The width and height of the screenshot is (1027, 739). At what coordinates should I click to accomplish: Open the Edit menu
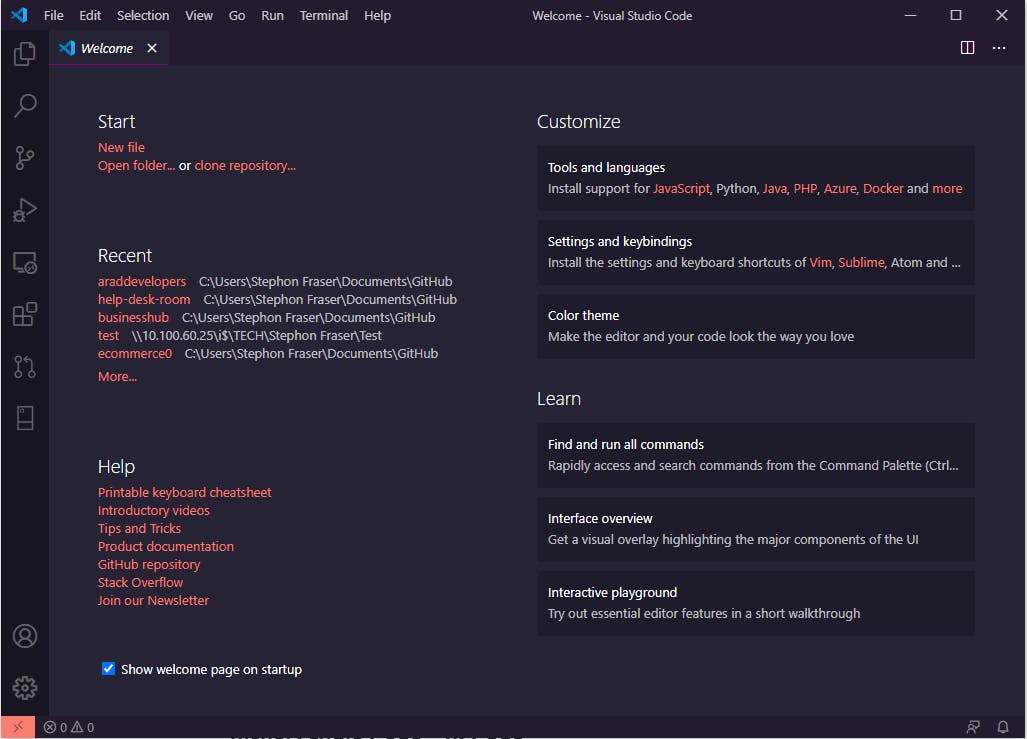[90, 15]
